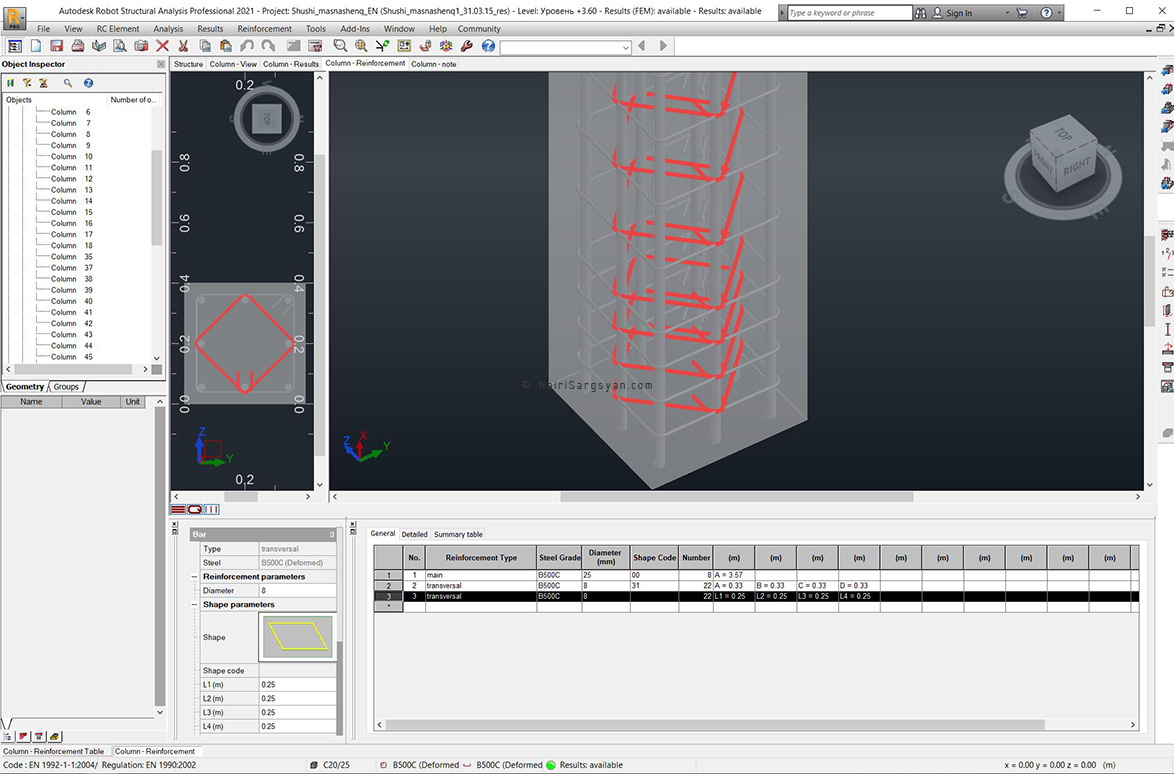Click the Redo arrow icon
The image size is (1174, 774).
click(268, 46)
